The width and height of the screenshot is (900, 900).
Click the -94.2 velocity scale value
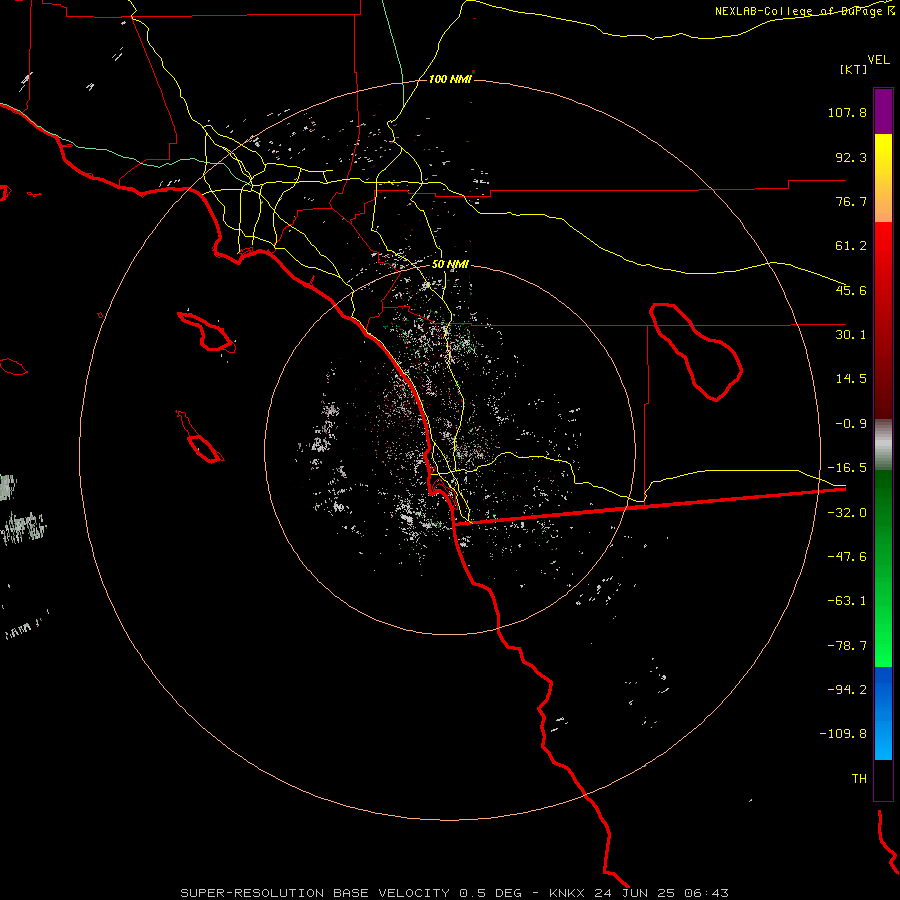tap(847, 690)
